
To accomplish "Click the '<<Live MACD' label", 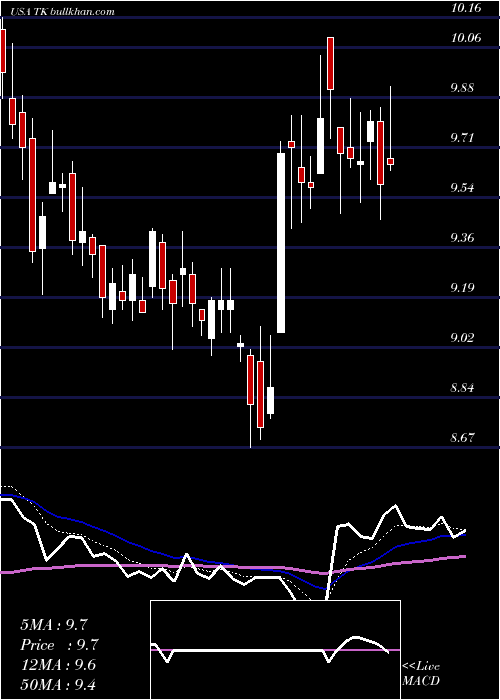I will pyautogui.click(x=421, y=673).
